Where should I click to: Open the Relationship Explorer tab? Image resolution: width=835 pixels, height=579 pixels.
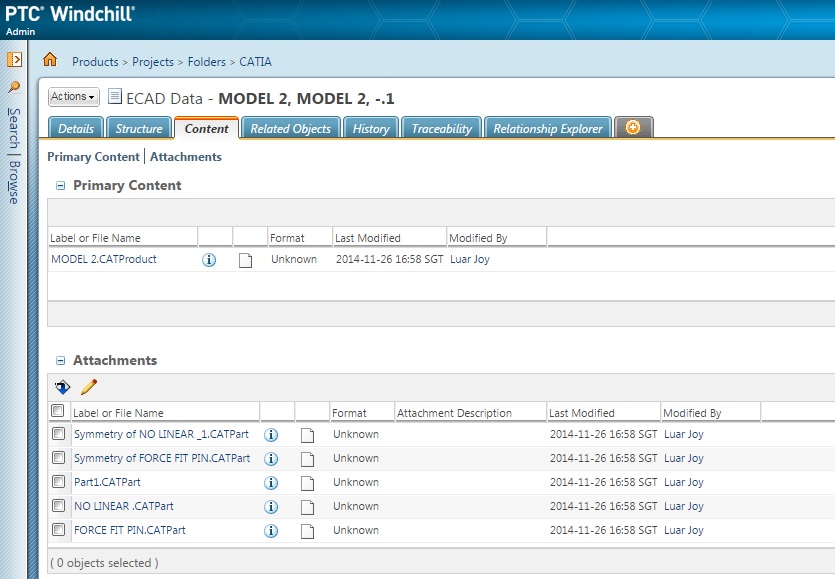(x=548, y=128)
